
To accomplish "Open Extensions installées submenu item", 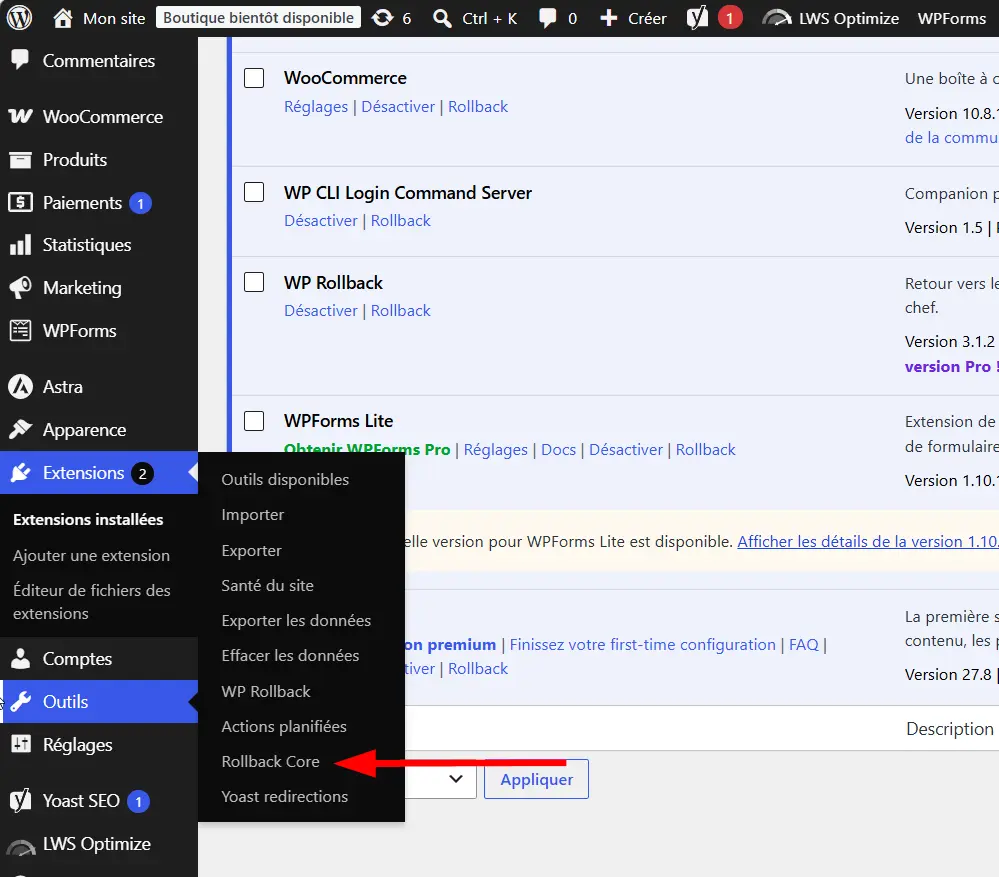I will pos(88,519).
